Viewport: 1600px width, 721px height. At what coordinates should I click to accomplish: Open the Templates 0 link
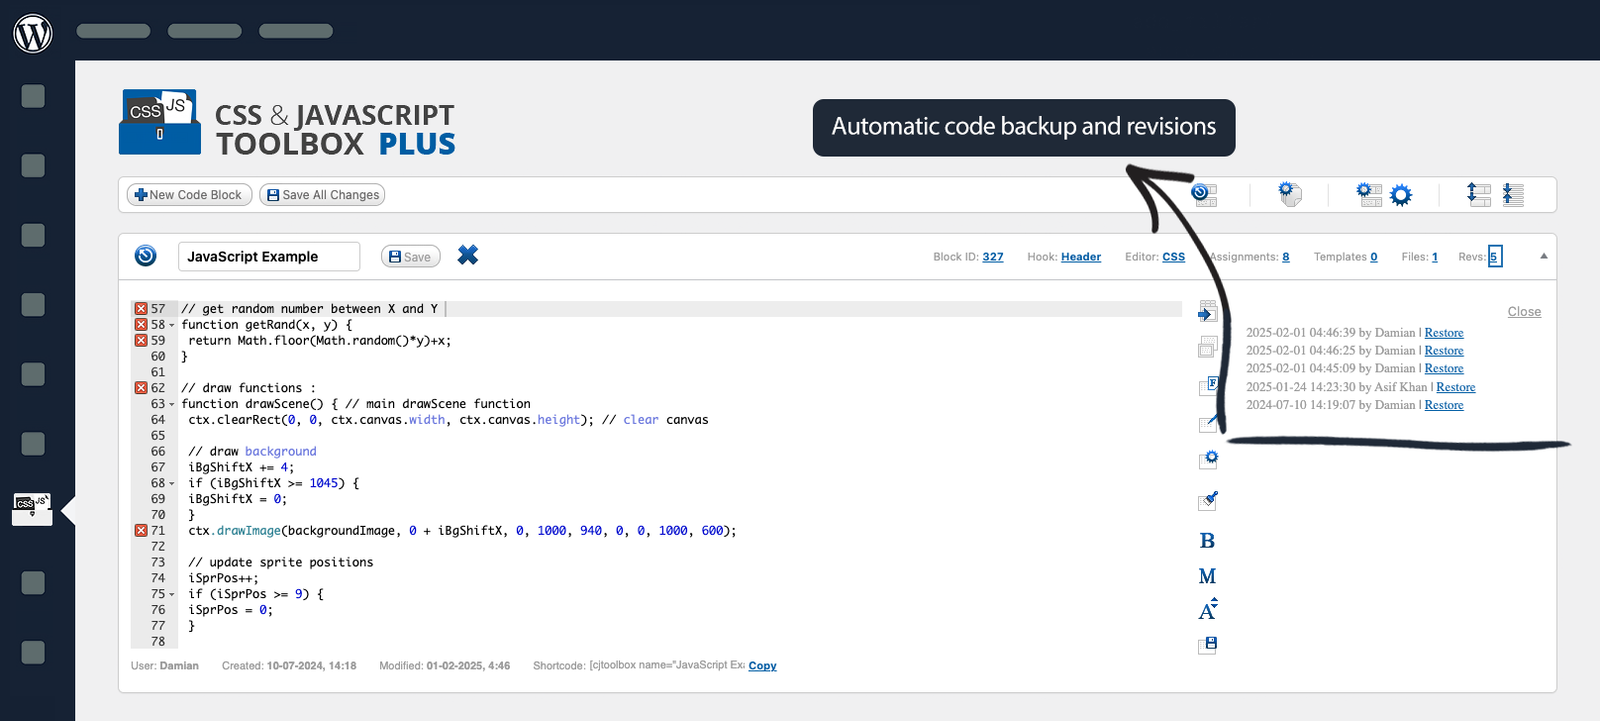pos(1374,257)
